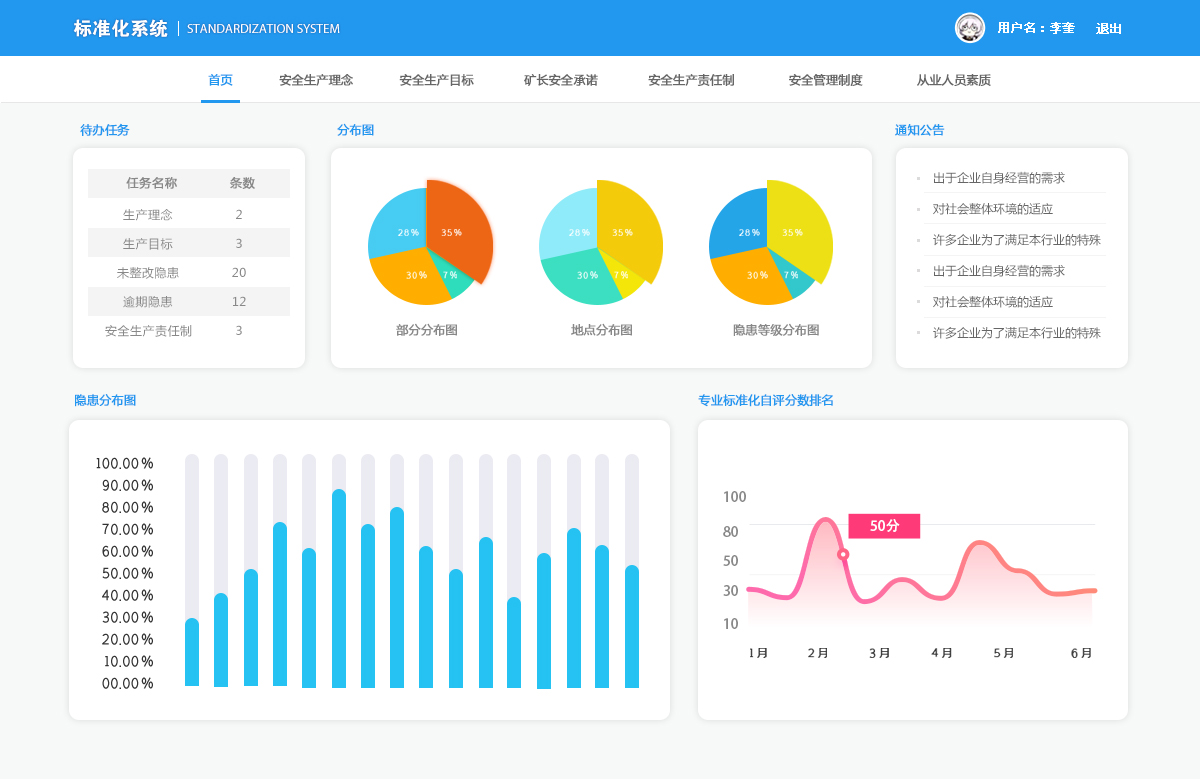Switch to the 从业人员素质 tab
Viewport: 1200px width, 779px height.
pos(953,80)
